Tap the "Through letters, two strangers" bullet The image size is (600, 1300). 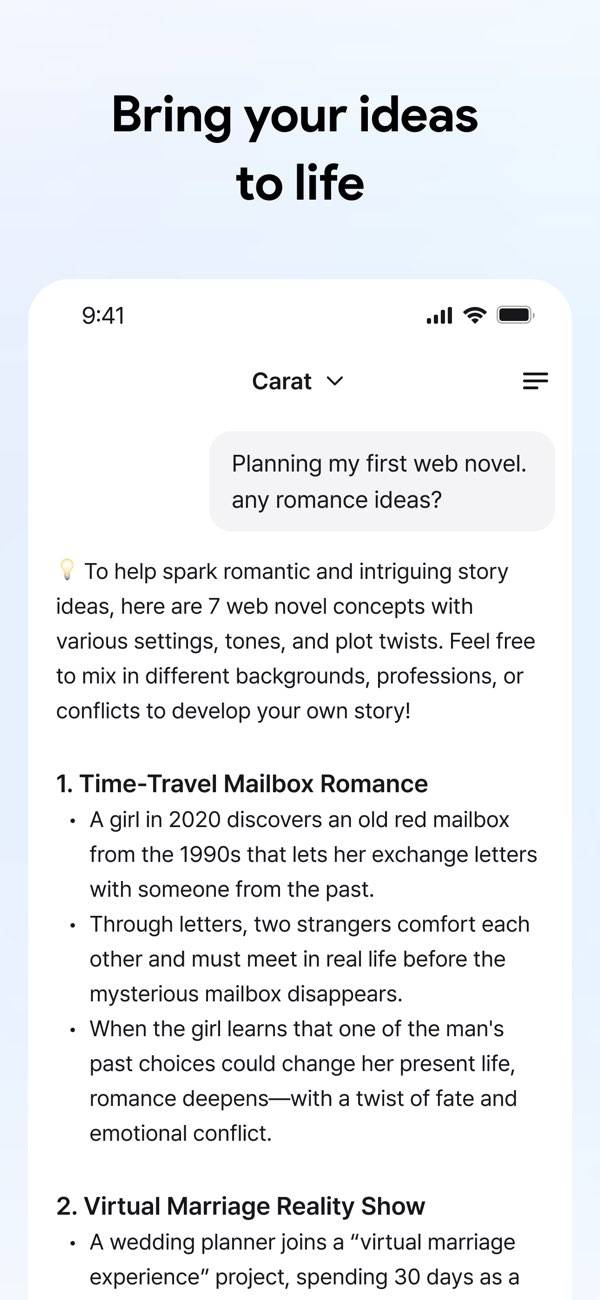point(310,924)
